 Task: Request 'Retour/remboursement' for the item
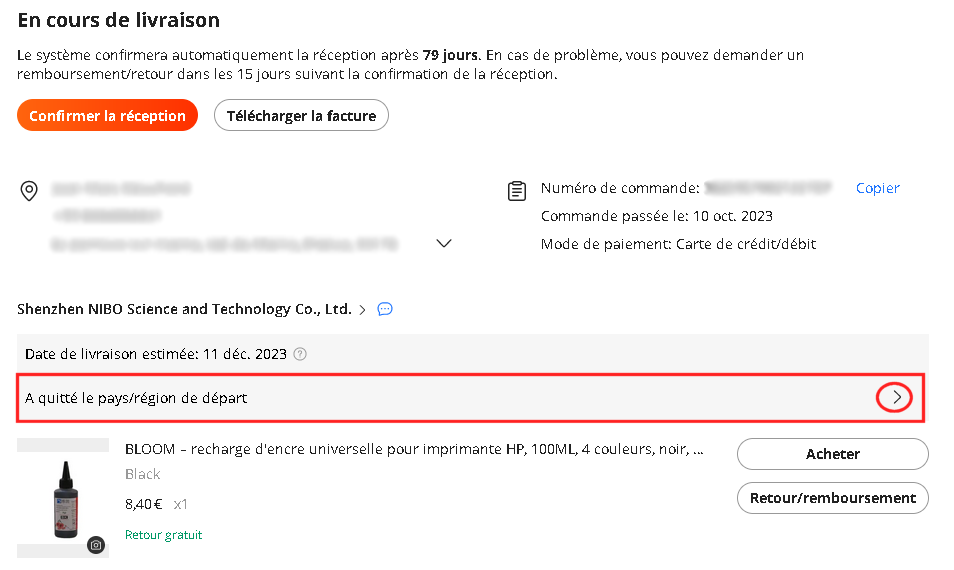pyautogui.click(x=832, y=498)
